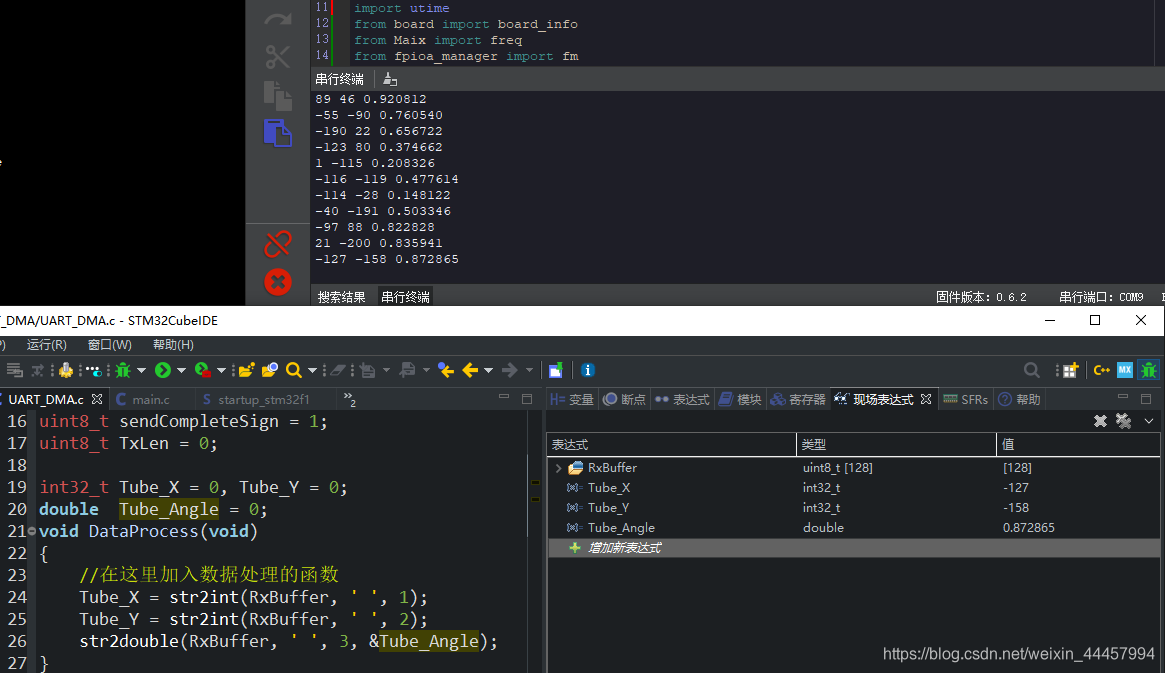This screenshot has height=673, width=1165.
Task: Maximize the editor area pane
Action: point(528,399)
